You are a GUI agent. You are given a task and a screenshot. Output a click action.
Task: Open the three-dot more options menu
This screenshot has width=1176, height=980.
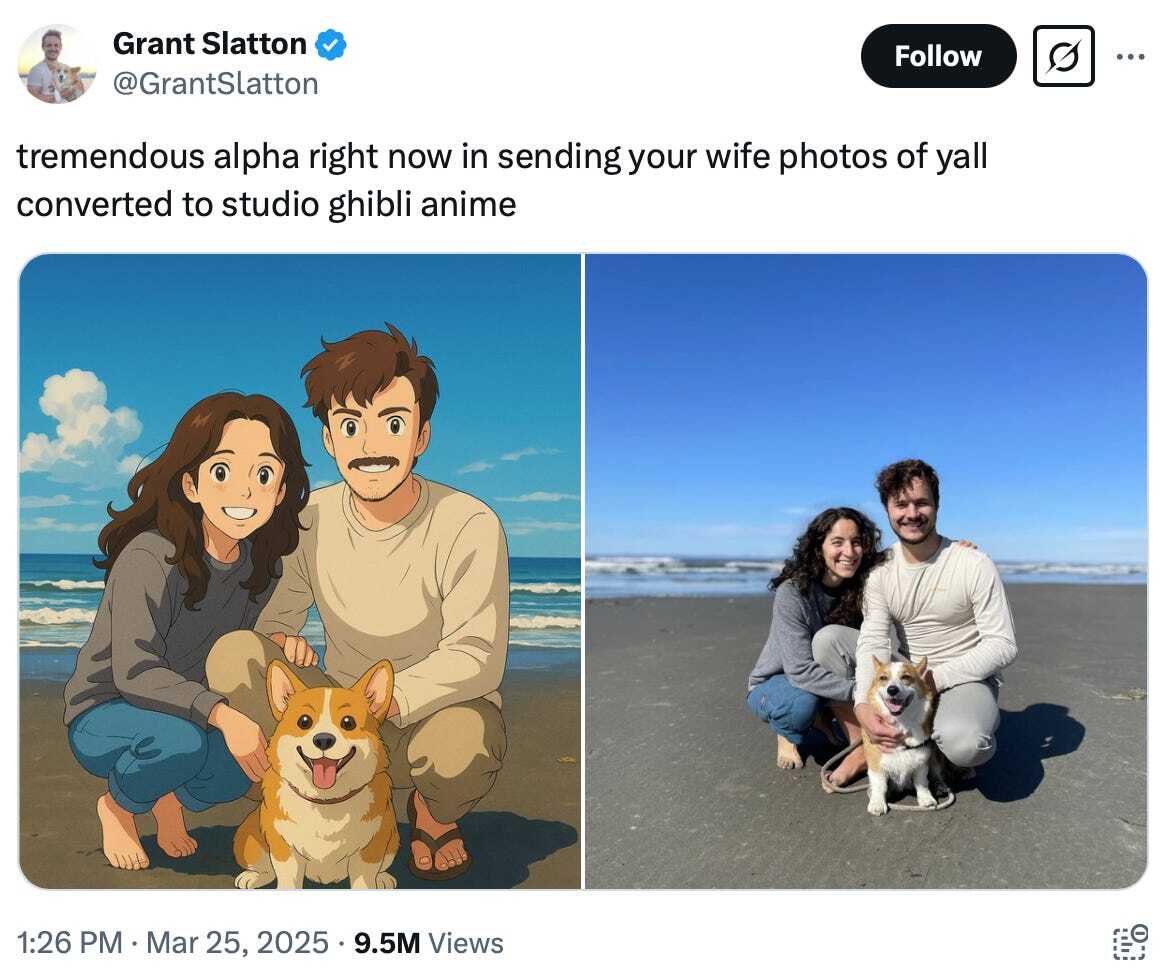1130,56
